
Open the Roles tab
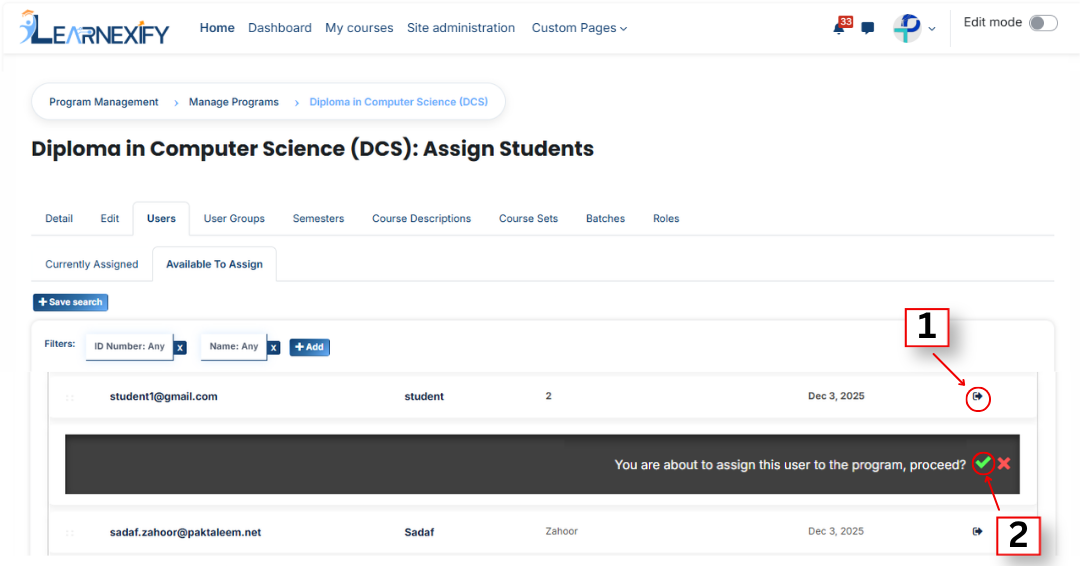coord(666,218)
